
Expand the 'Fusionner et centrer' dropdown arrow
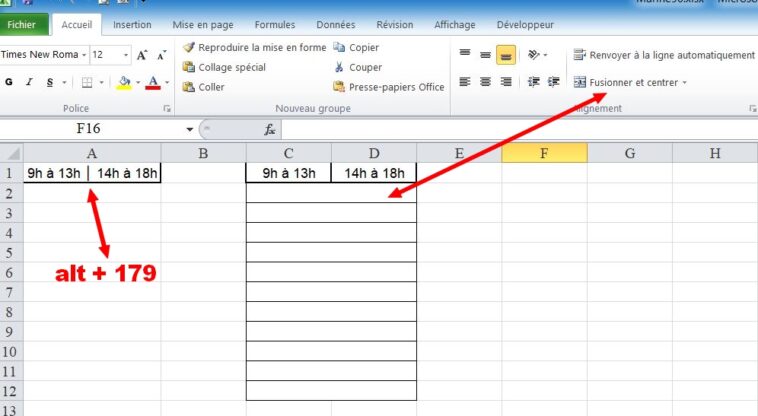click(x=685, y=83)
